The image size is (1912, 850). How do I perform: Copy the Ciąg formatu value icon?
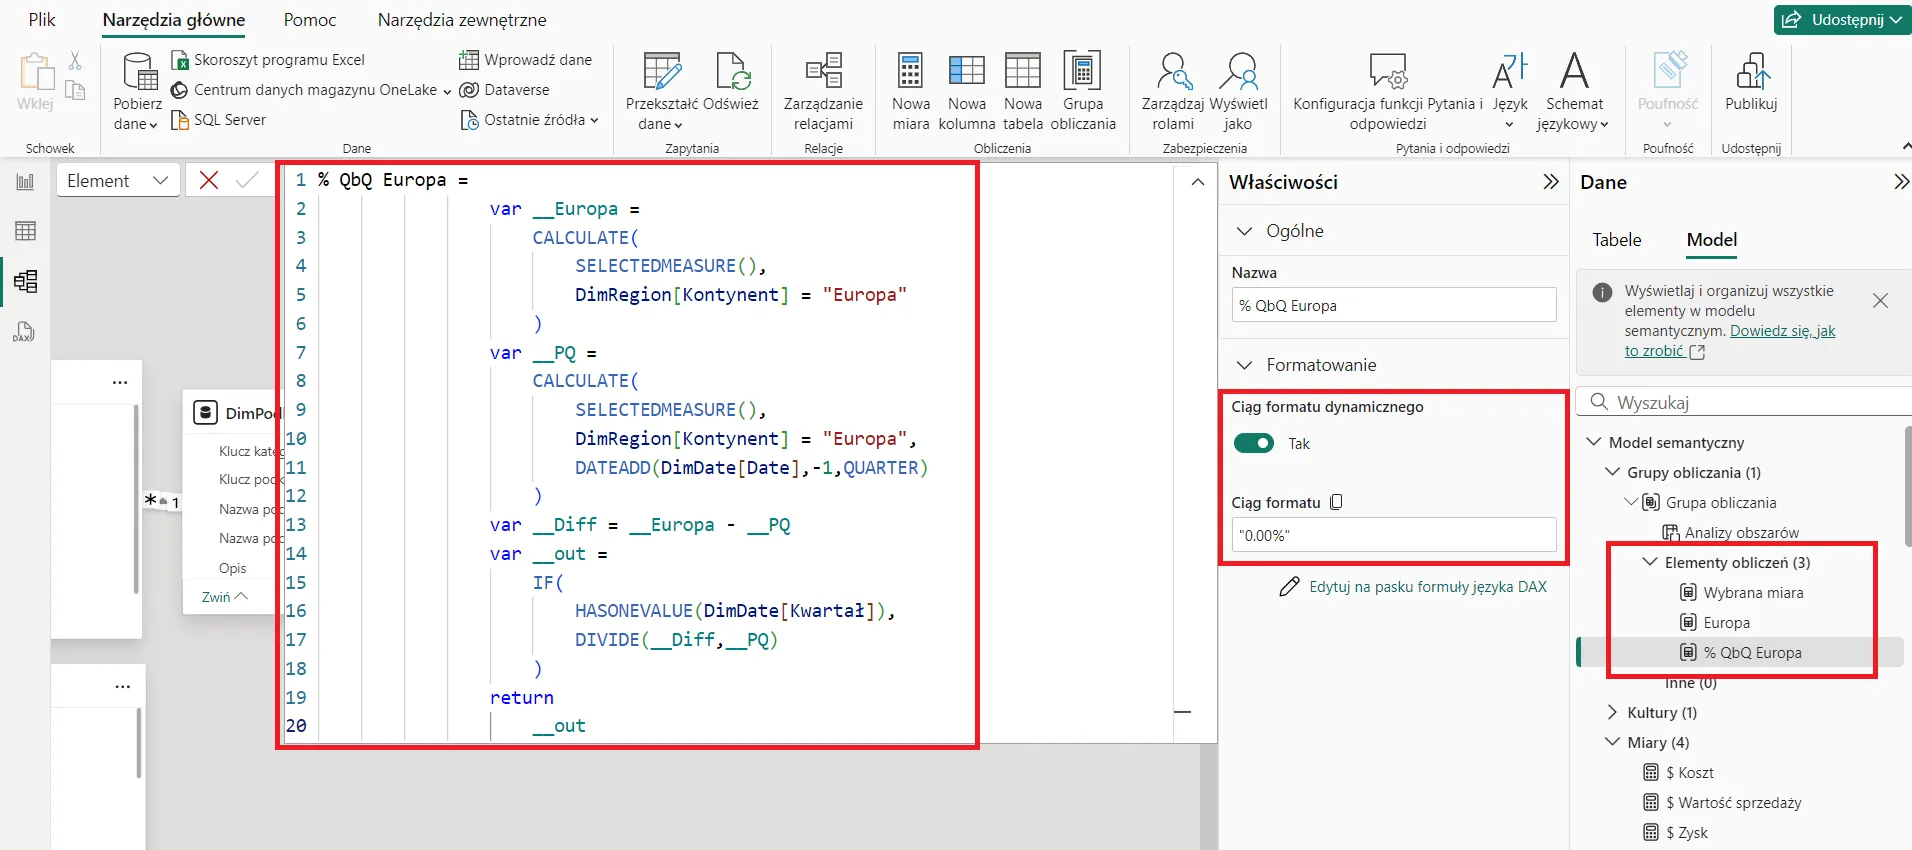1337,502
